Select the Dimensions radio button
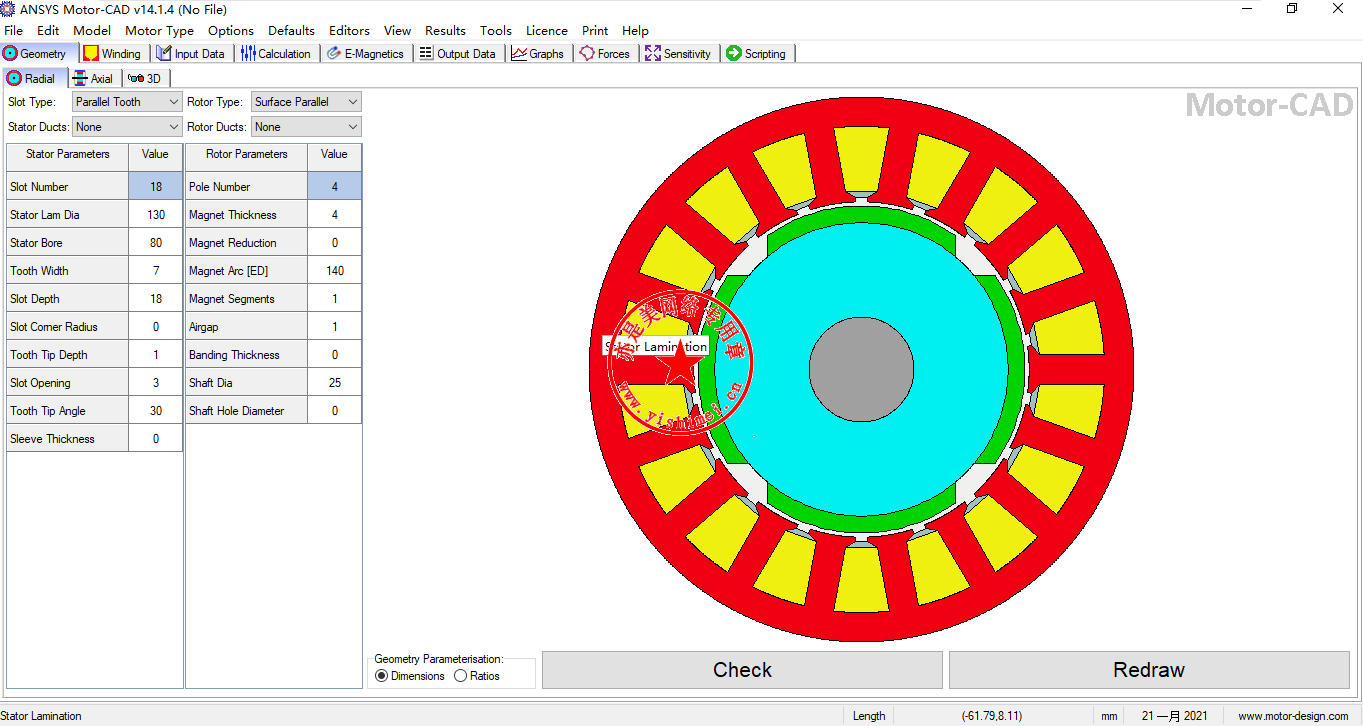 [x=381, y=676]
